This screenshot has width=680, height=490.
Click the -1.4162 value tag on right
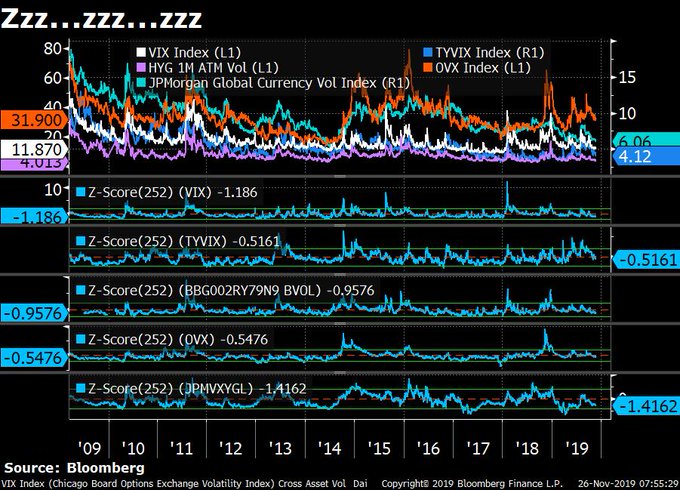pos(646,406)
